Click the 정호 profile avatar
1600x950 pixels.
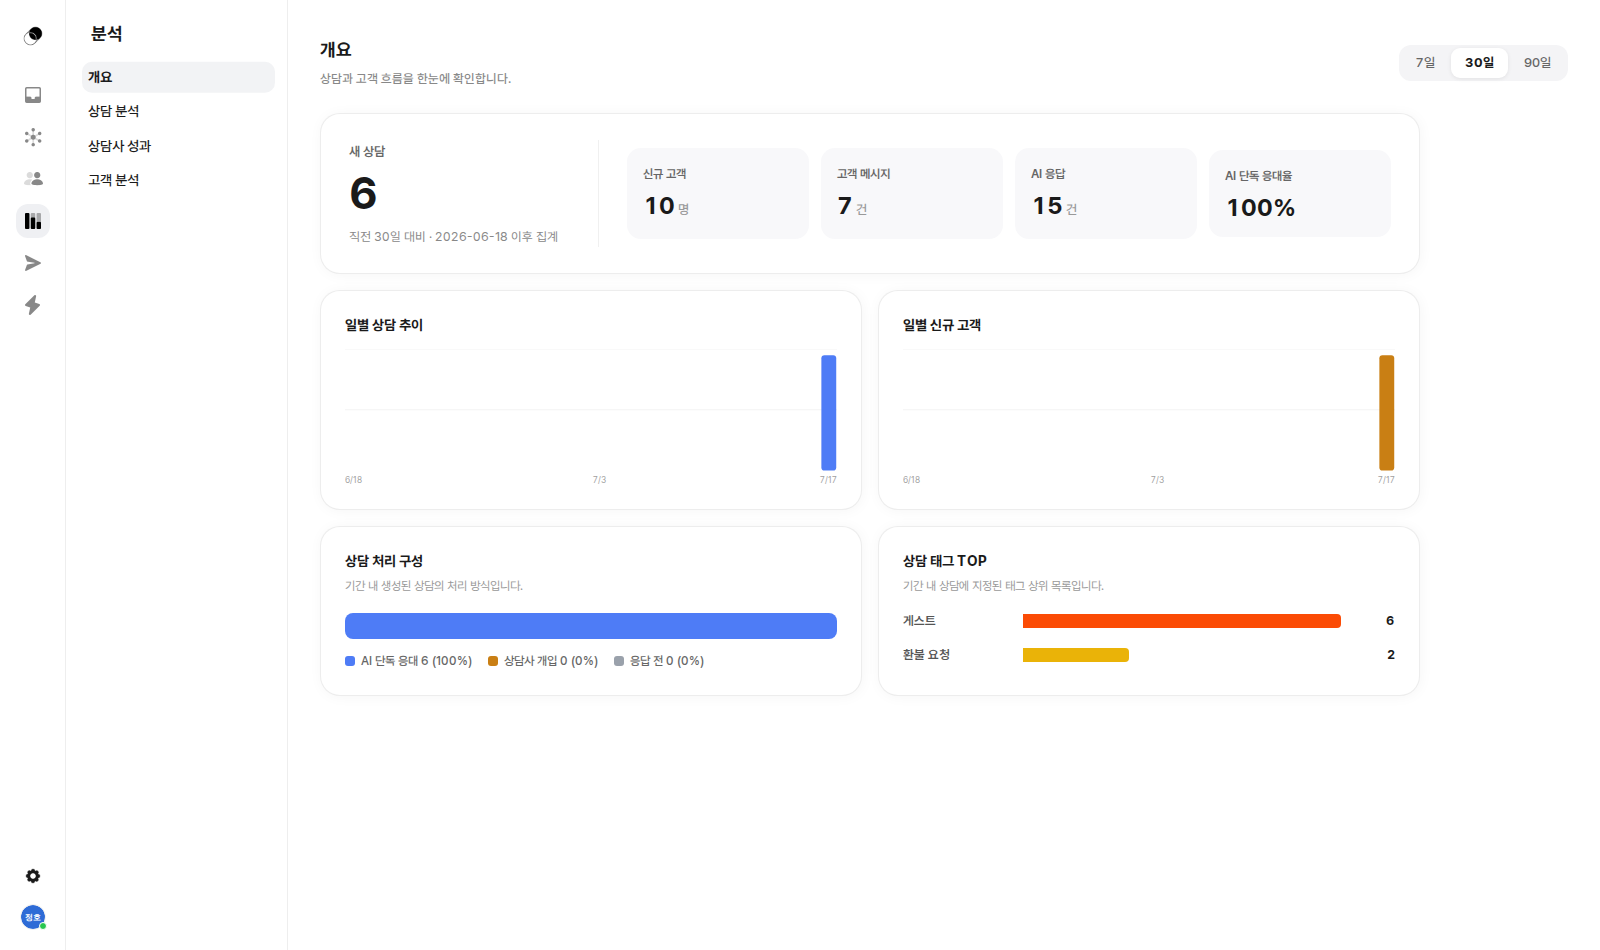(33, 917)
